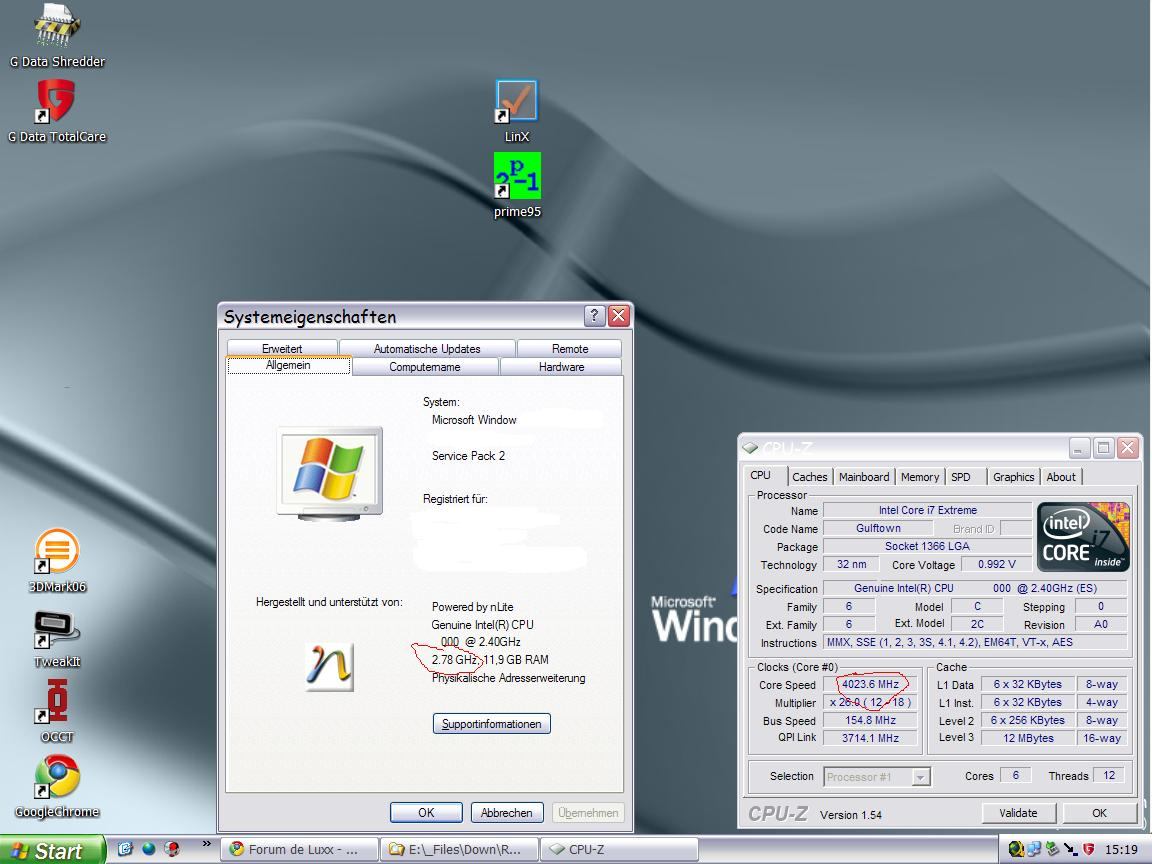This screenshot has height=864, width=1152.
Task: Open the Memory tab in CPU-Z
Action: [920, 477]
